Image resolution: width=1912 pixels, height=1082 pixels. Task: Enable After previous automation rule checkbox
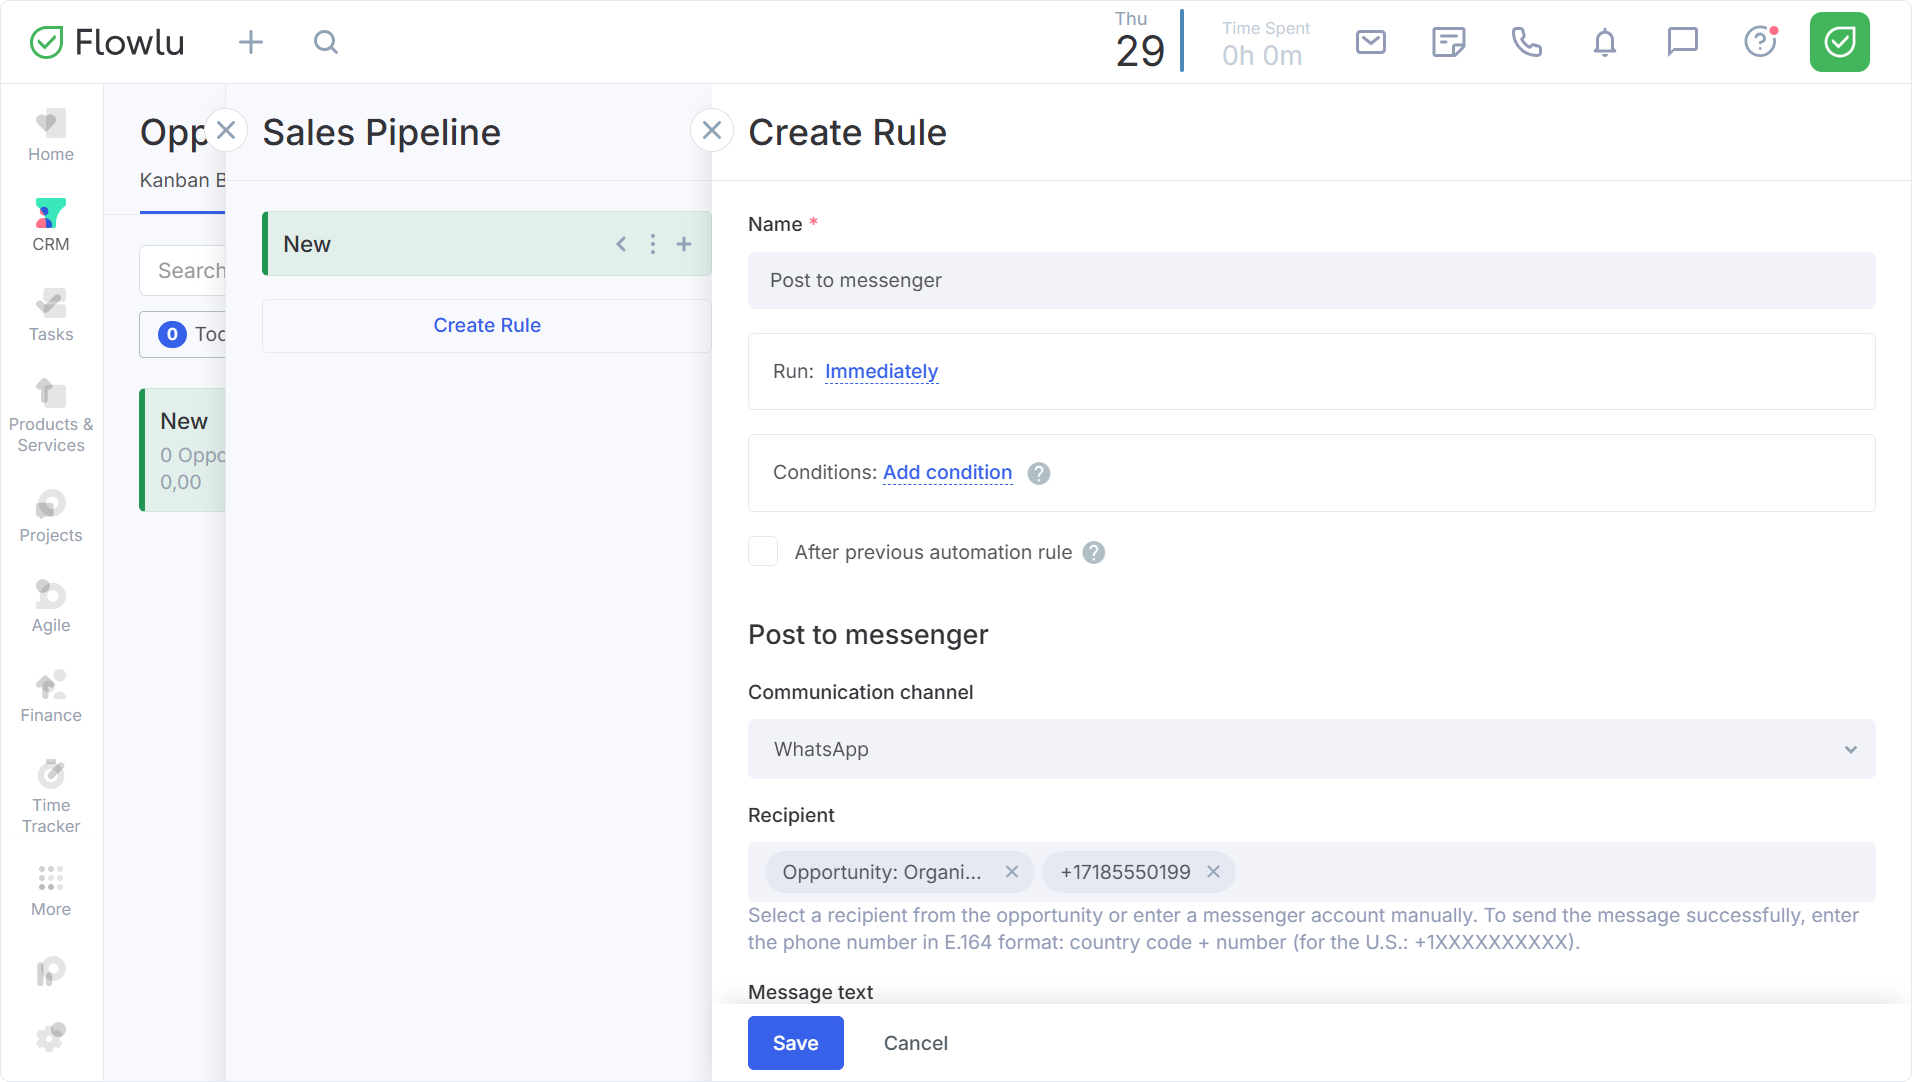click(763, 552)
